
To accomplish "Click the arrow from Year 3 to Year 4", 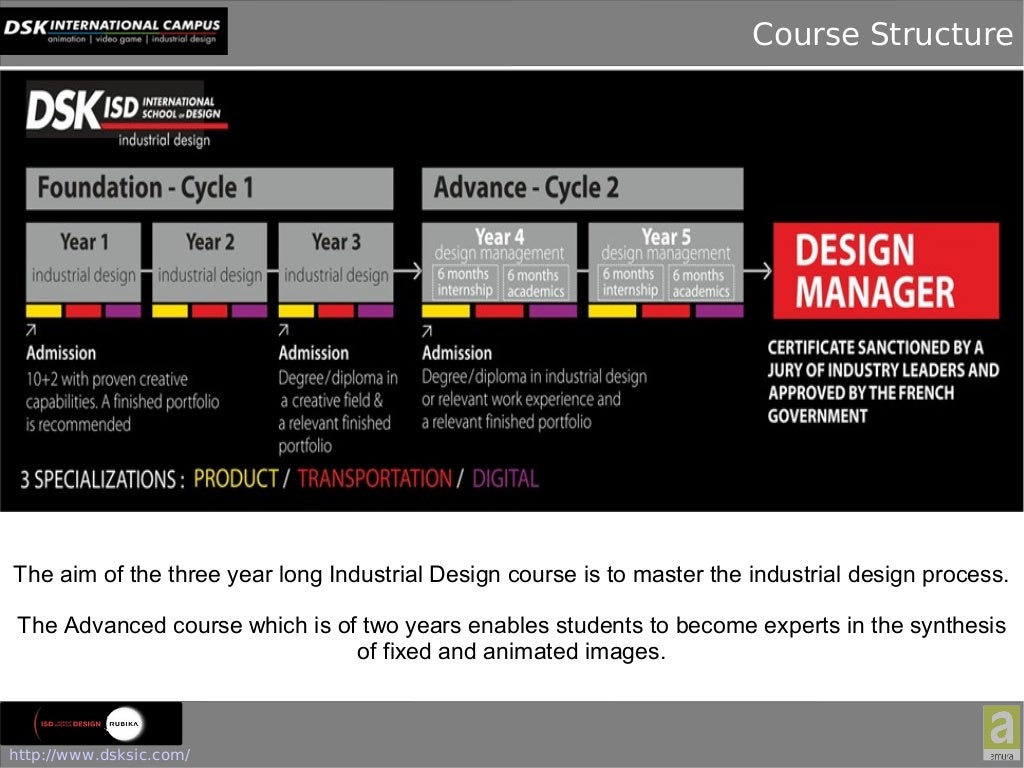I will pyautogui.click(x=408, y=270).
